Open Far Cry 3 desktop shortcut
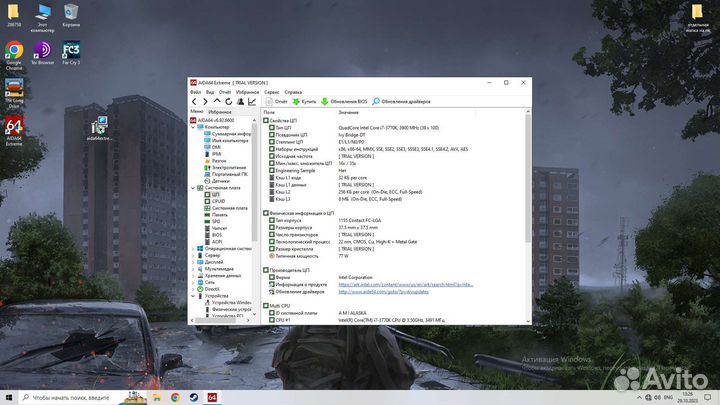720x405 pixels. (x=71, y=53)
